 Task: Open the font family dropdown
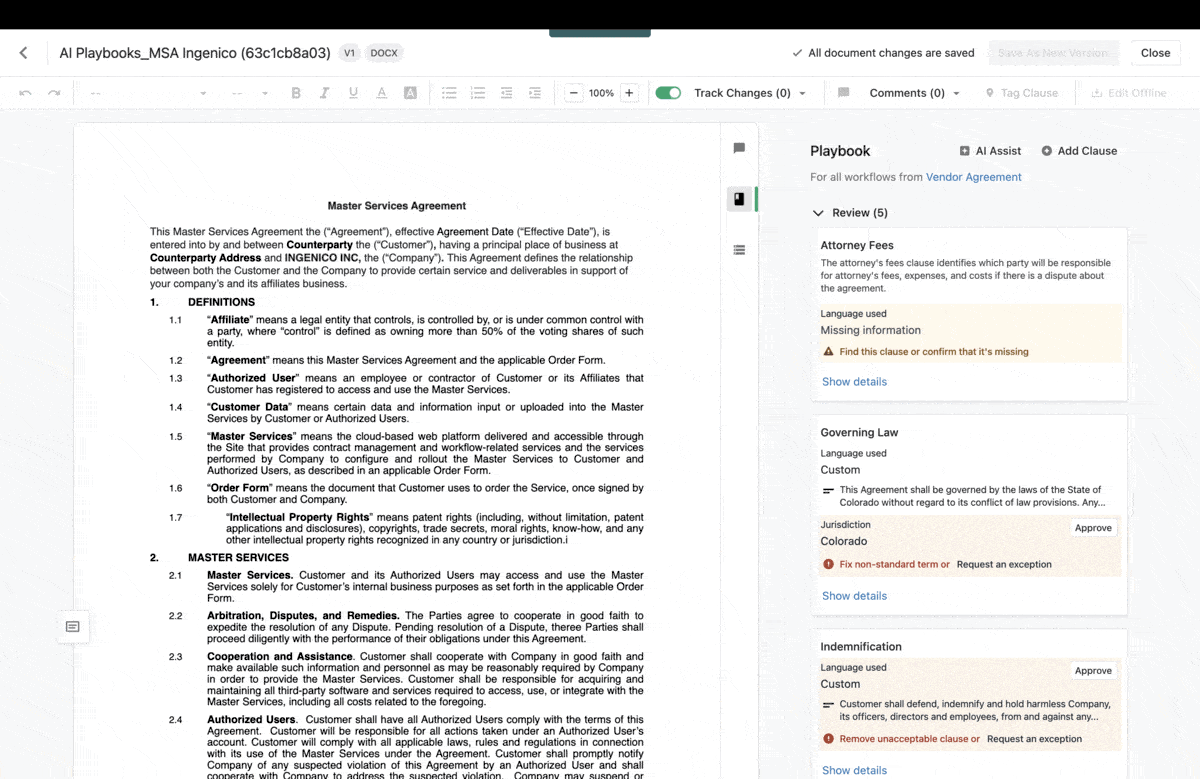click(148, 93)
